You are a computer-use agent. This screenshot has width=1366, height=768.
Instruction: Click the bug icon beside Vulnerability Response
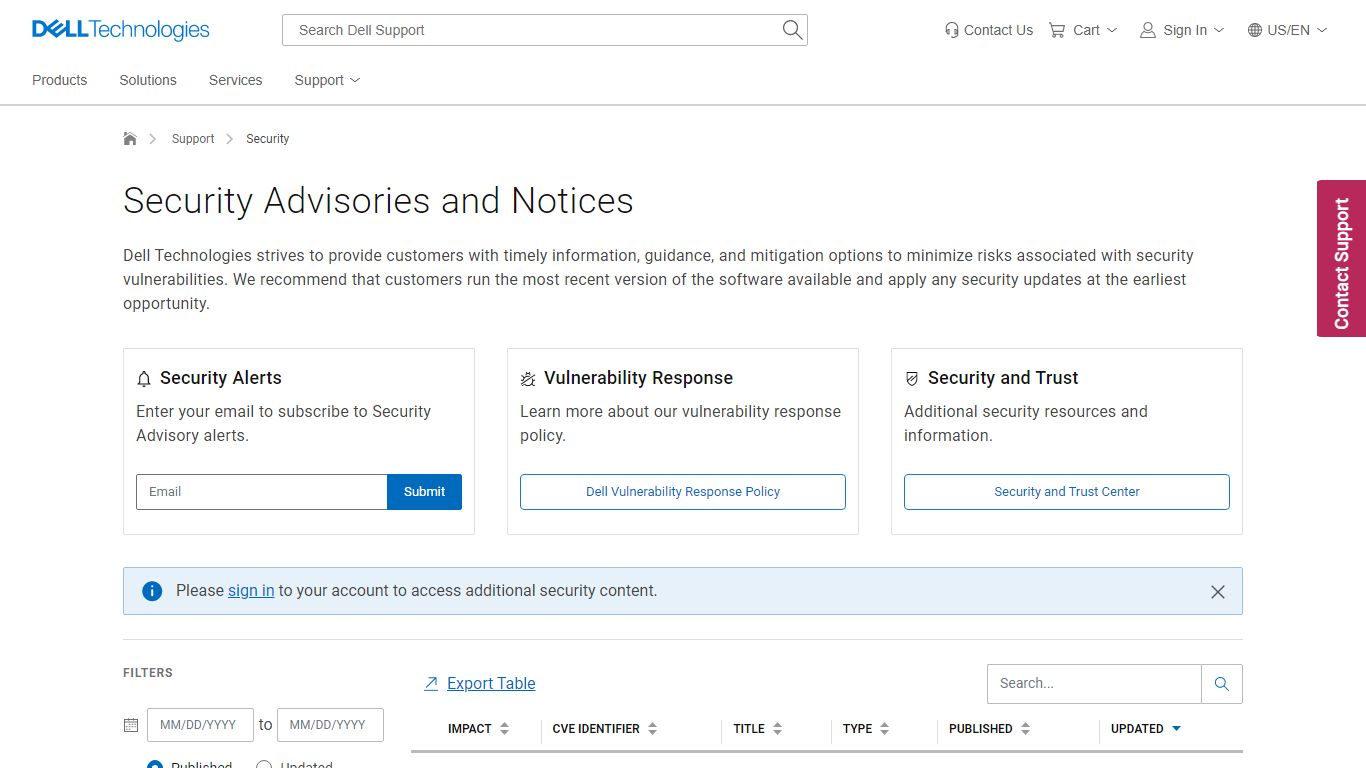tap(528, 379)
